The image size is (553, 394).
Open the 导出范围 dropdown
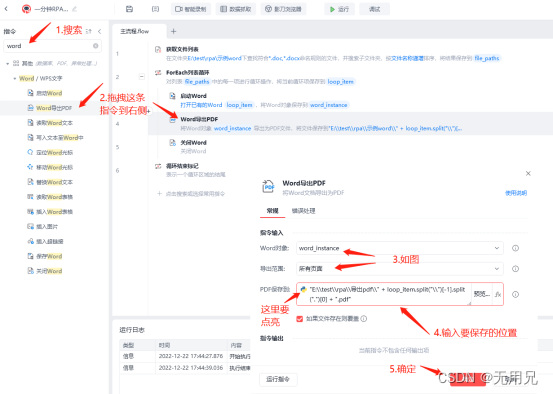coord(400,269)
